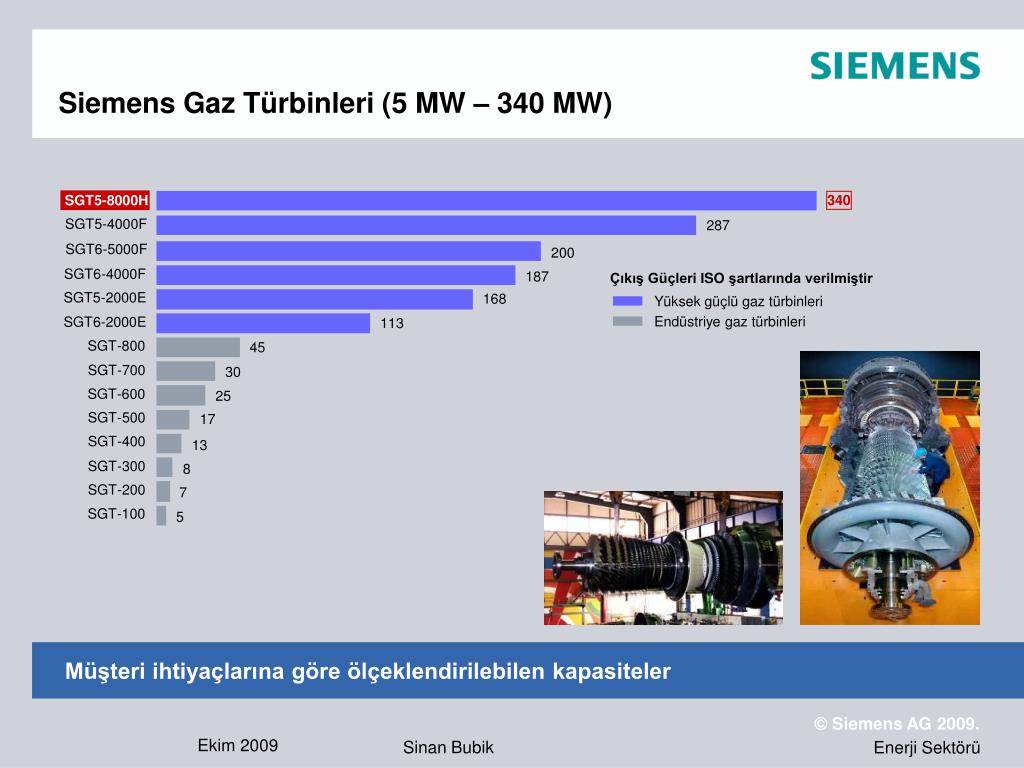Viewport: 1024px width, 768px height.
Task: Select the SGT5-4000F label
Action: (106, 224)
